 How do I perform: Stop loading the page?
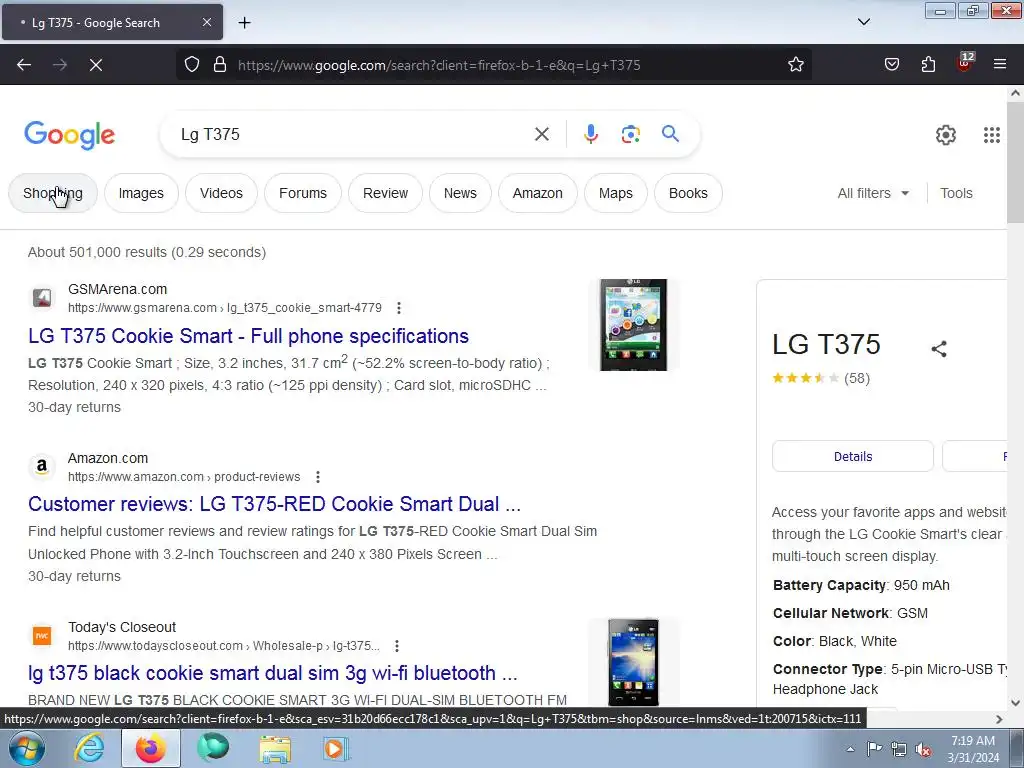pos(95,65)
